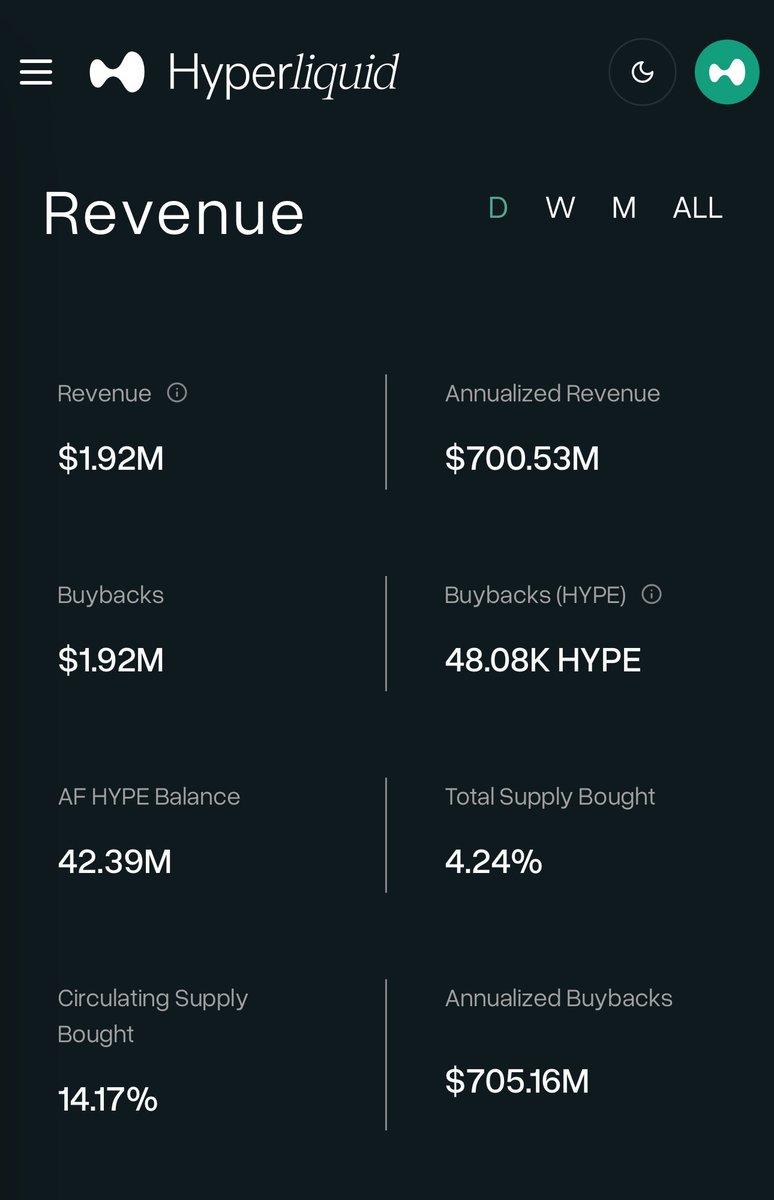Open the hamburger navigation menu
The image size is (774, 1200).
point(36,72)
